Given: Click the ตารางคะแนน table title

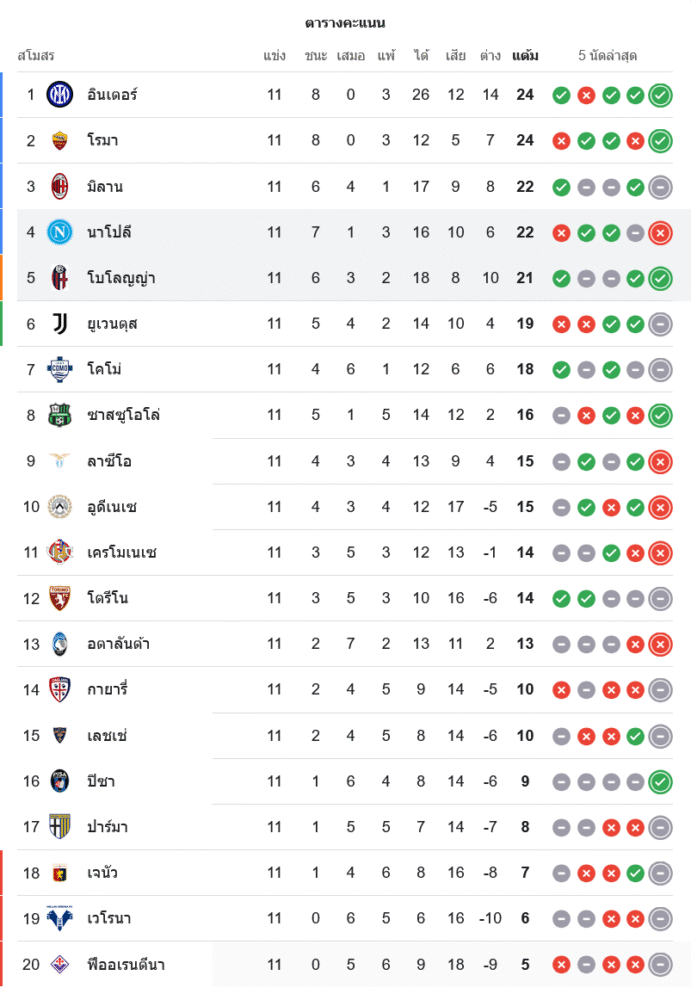Looking at the screenshot, I should coord(345,23).
